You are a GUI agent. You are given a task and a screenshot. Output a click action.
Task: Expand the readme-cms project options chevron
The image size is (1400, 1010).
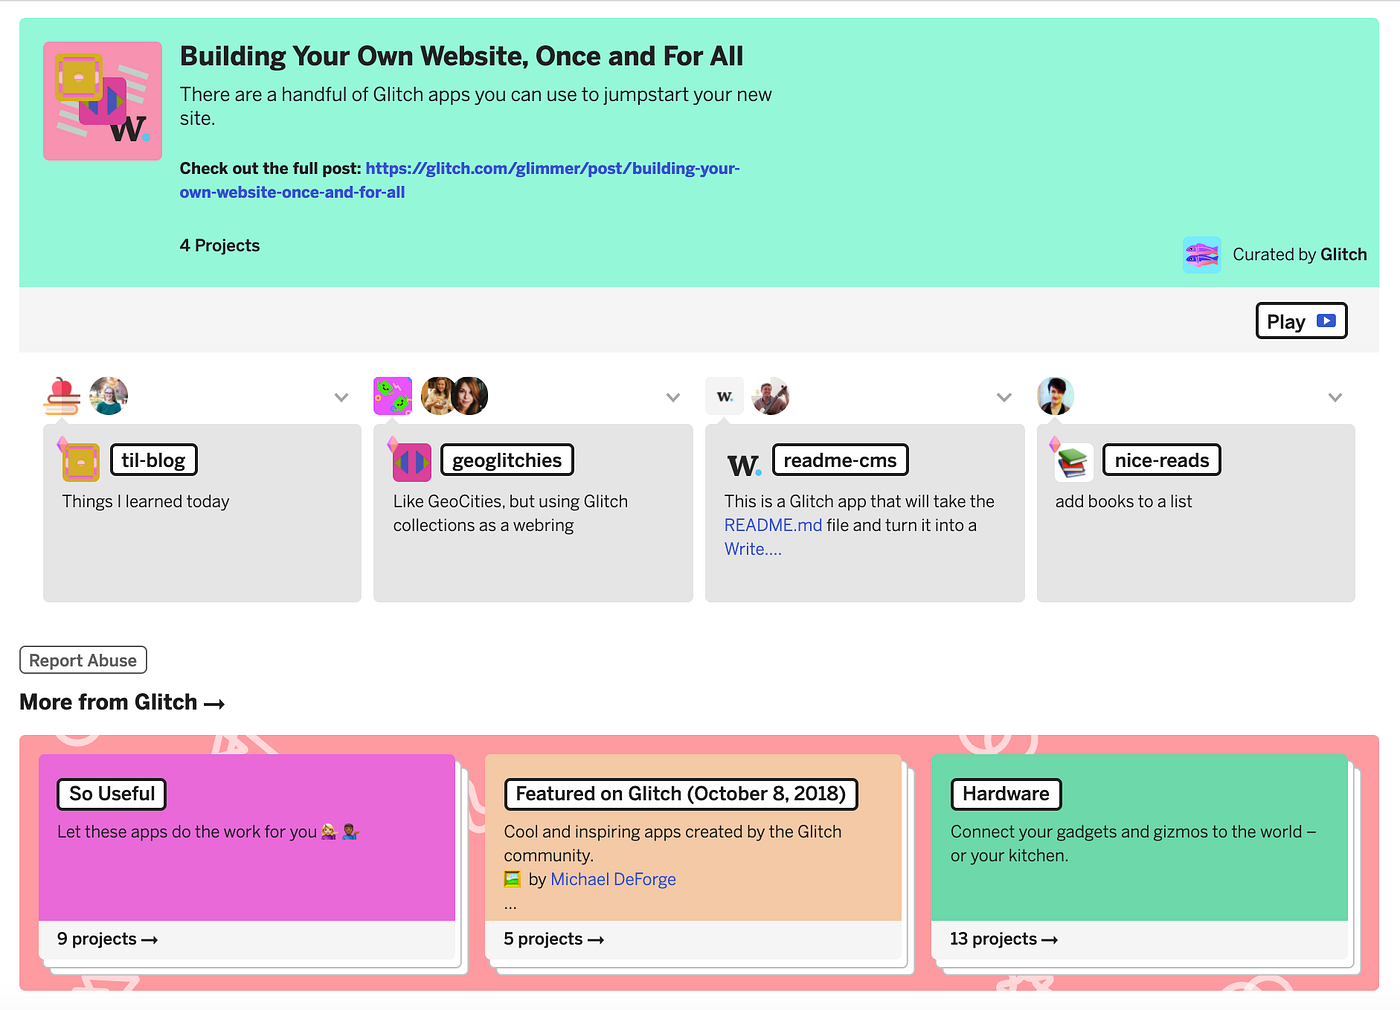pyautogui.click(x=1004, y=397)
